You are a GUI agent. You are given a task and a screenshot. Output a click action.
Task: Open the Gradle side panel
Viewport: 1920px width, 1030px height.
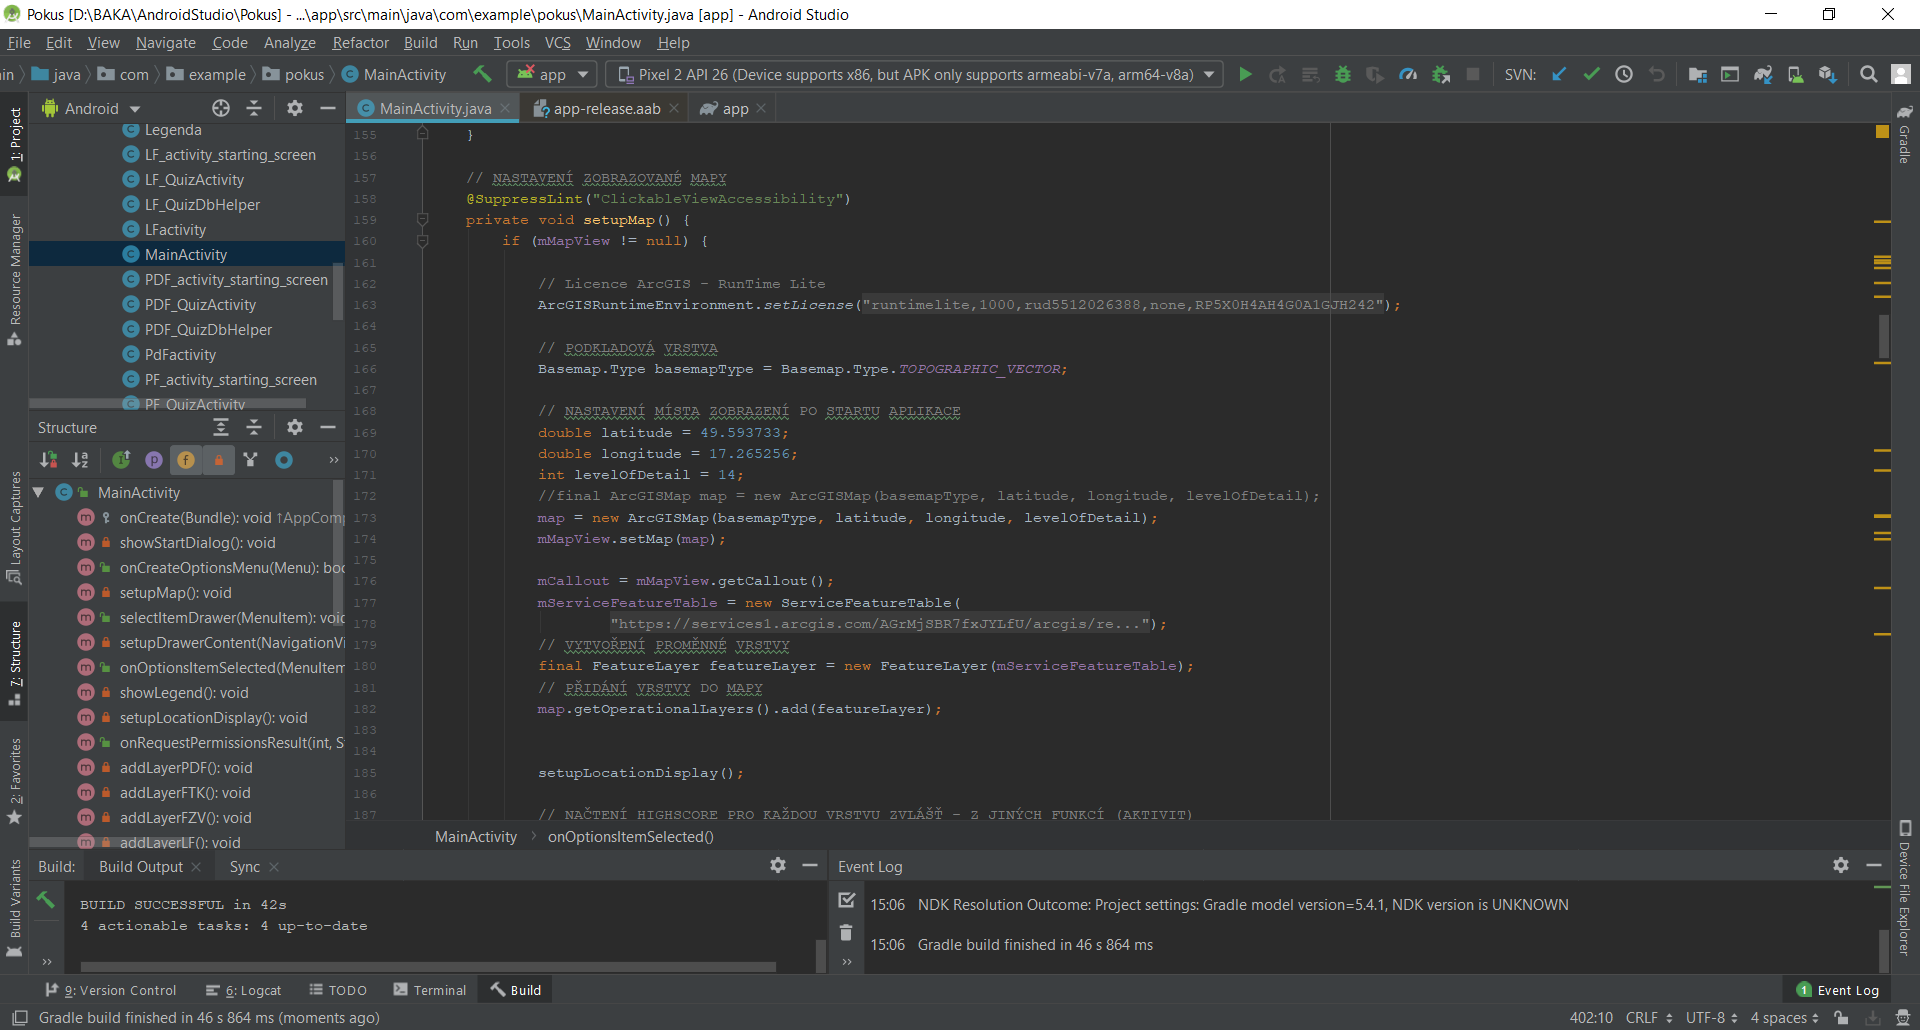click(1904, 134)
